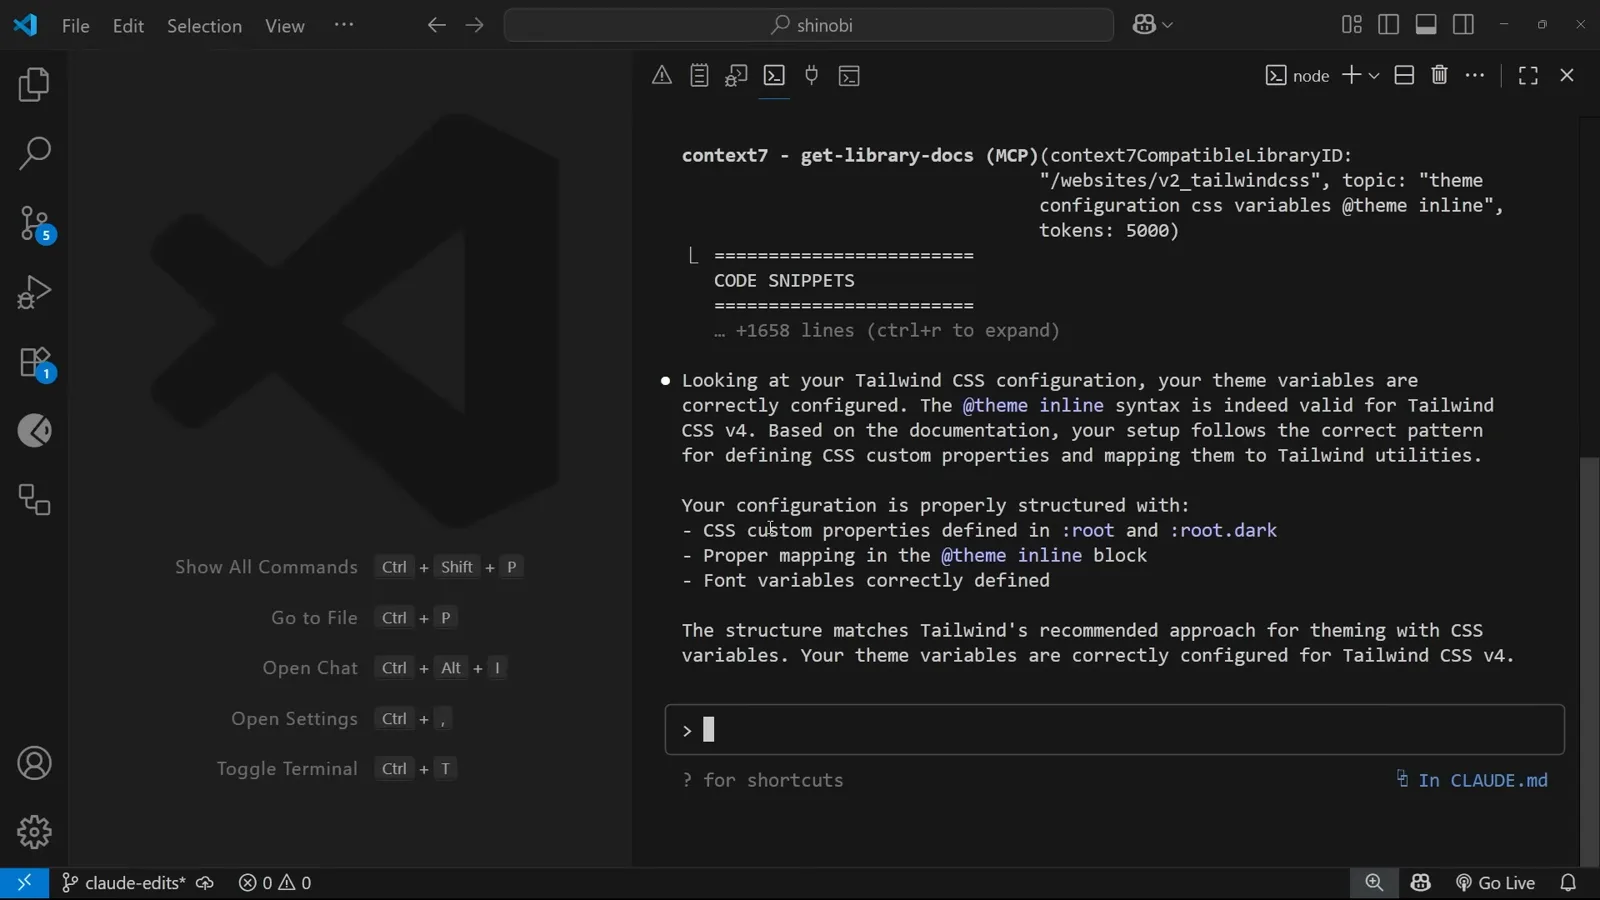Screen dimensions: 1600x900
Task: Go back with the left arrow
Action: coord(436,25)
